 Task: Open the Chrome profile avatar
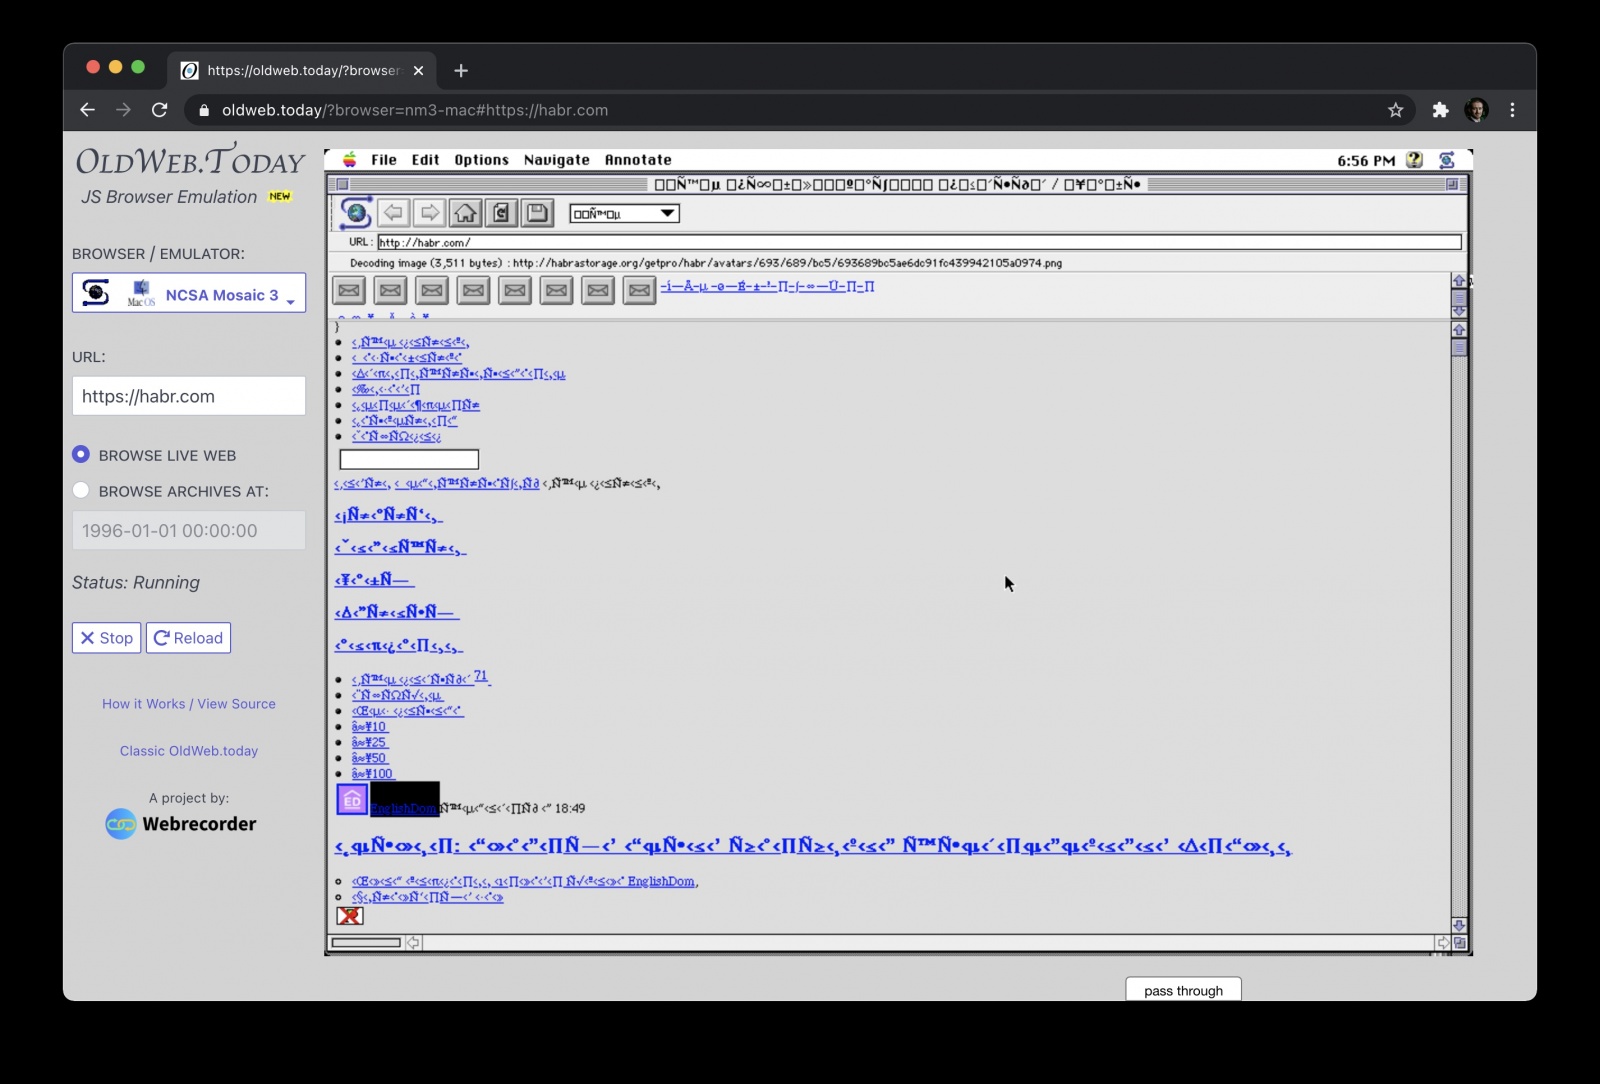[x=1476, y=110]
